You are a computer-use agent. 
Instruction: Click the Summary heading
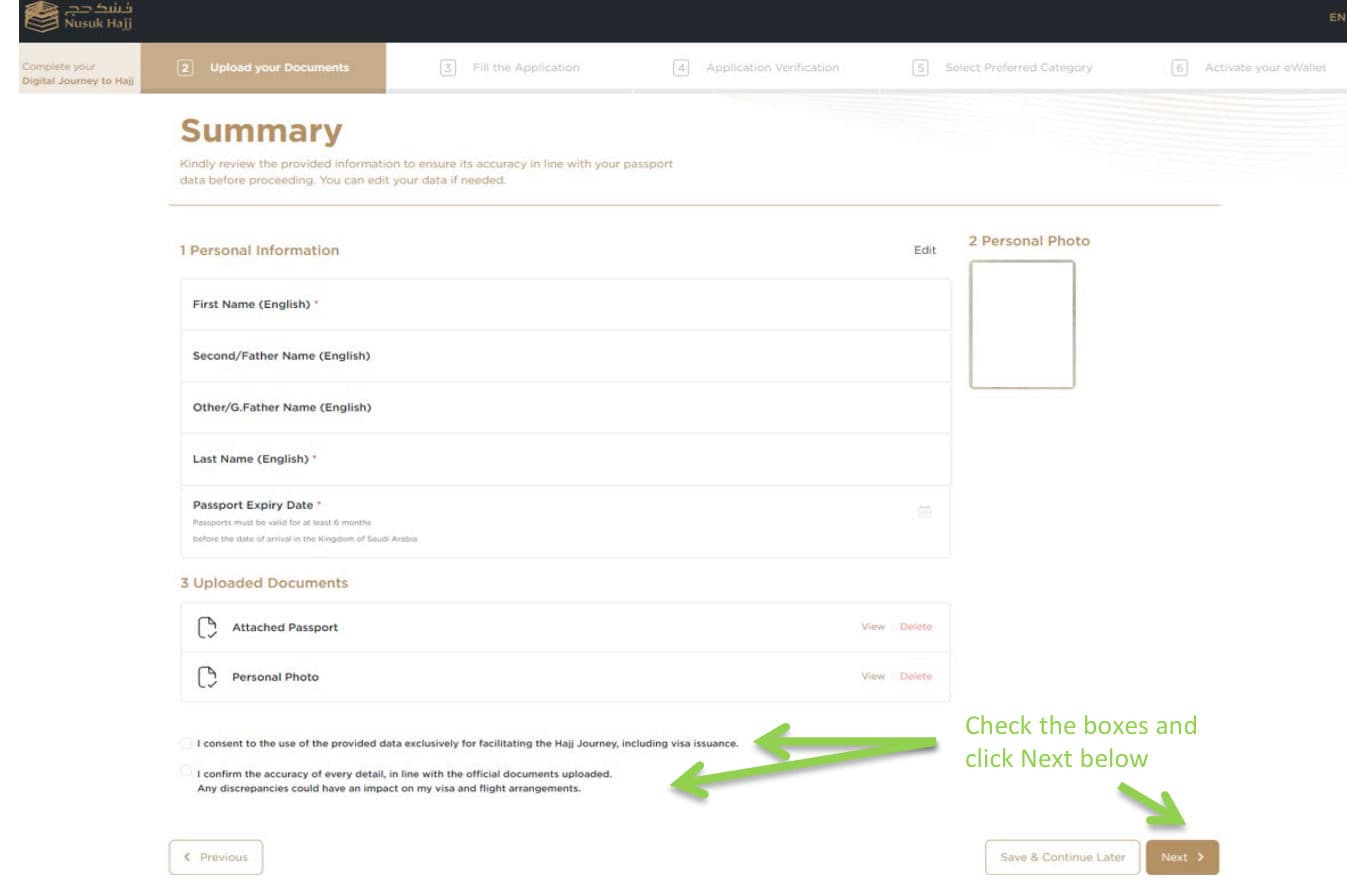(261, 131)
